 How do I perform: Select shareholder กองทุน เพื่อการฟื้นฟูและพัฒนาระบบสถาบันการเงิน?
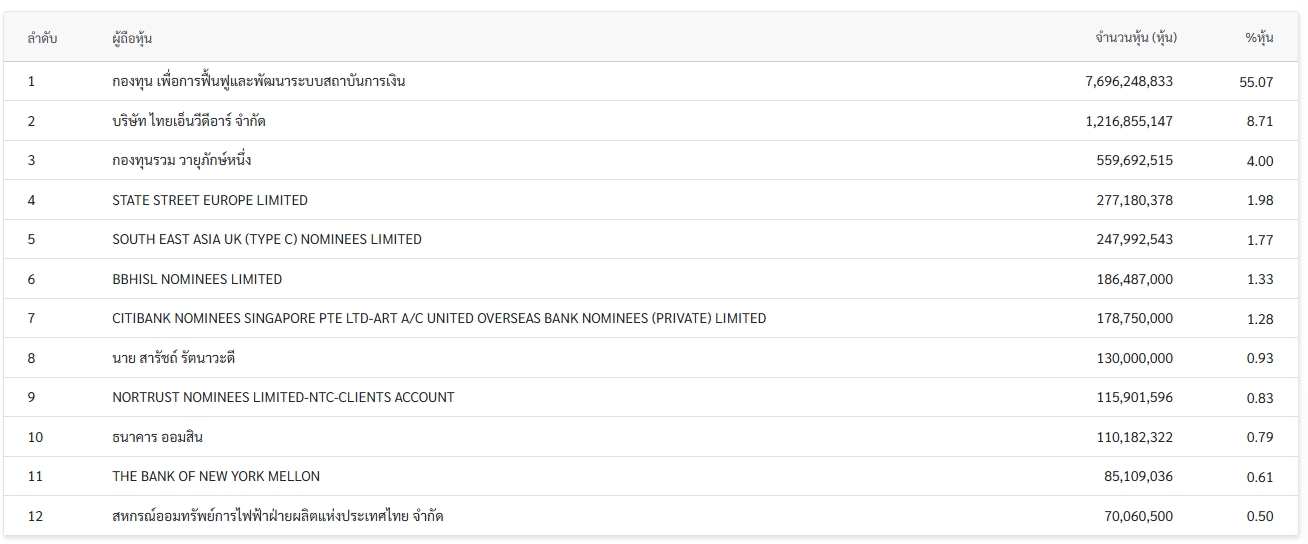tap(258, 81)
